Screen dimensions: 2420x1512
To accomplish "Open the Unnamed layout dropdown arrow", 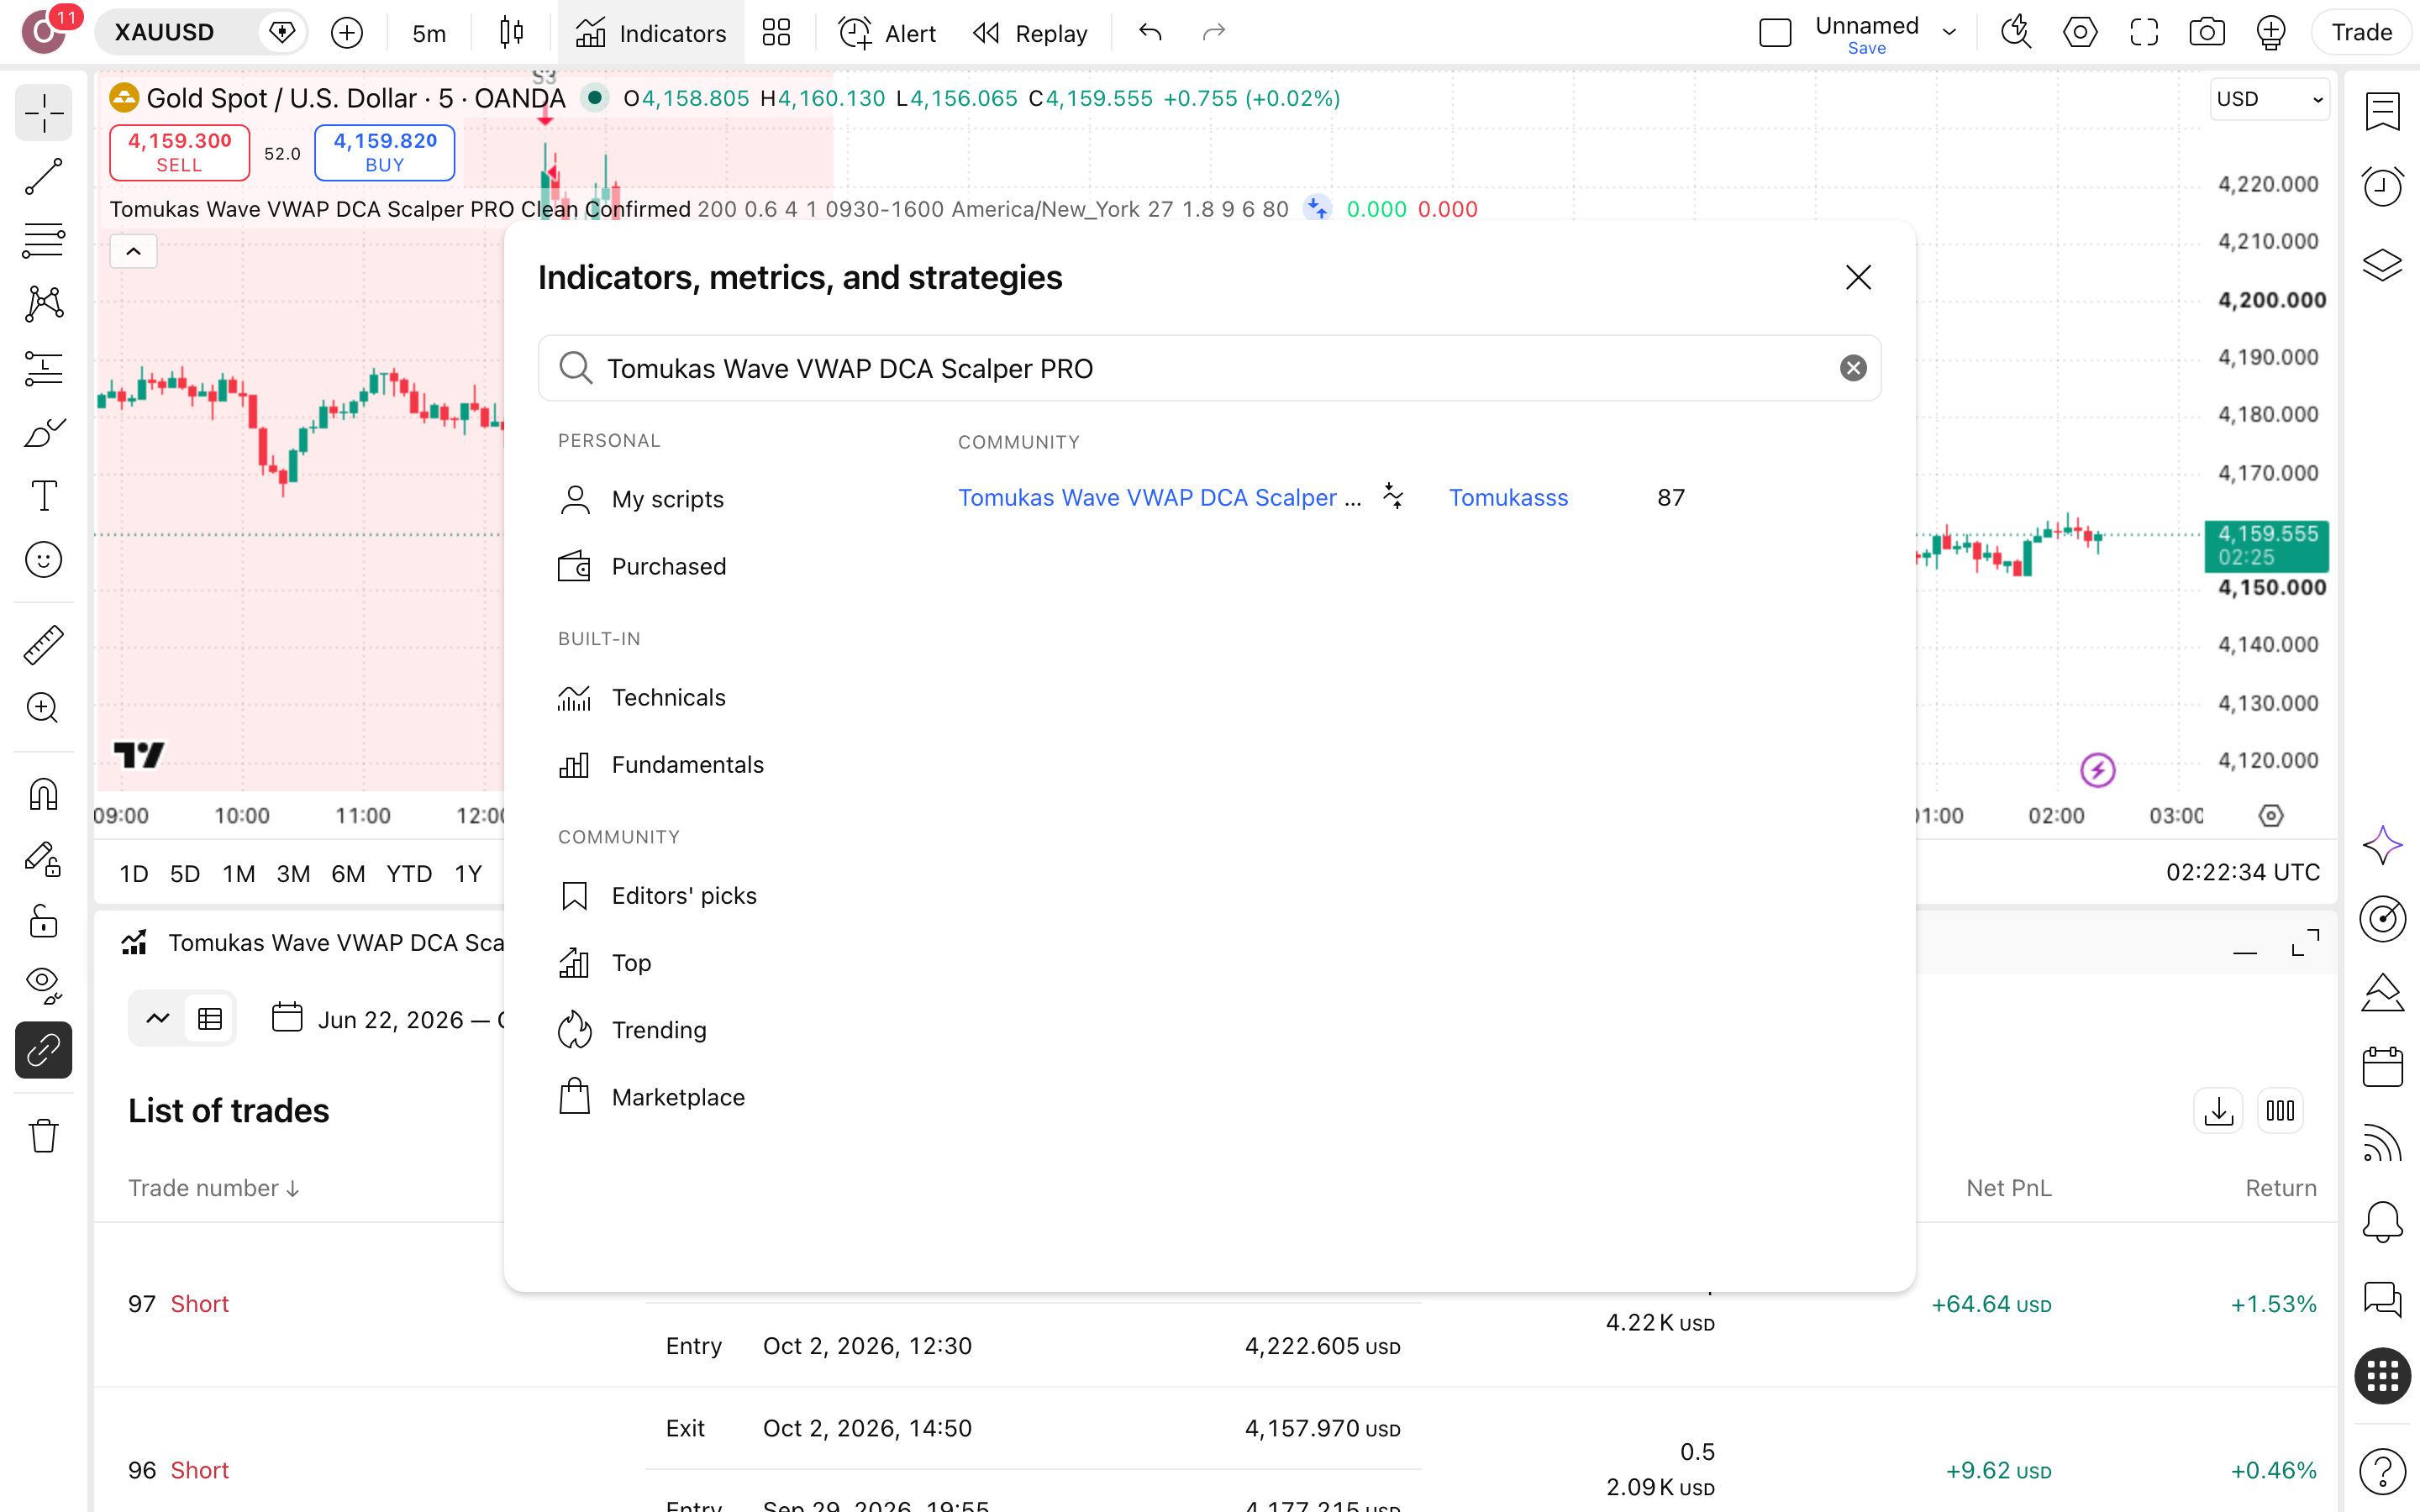I will click(1949, 33).
